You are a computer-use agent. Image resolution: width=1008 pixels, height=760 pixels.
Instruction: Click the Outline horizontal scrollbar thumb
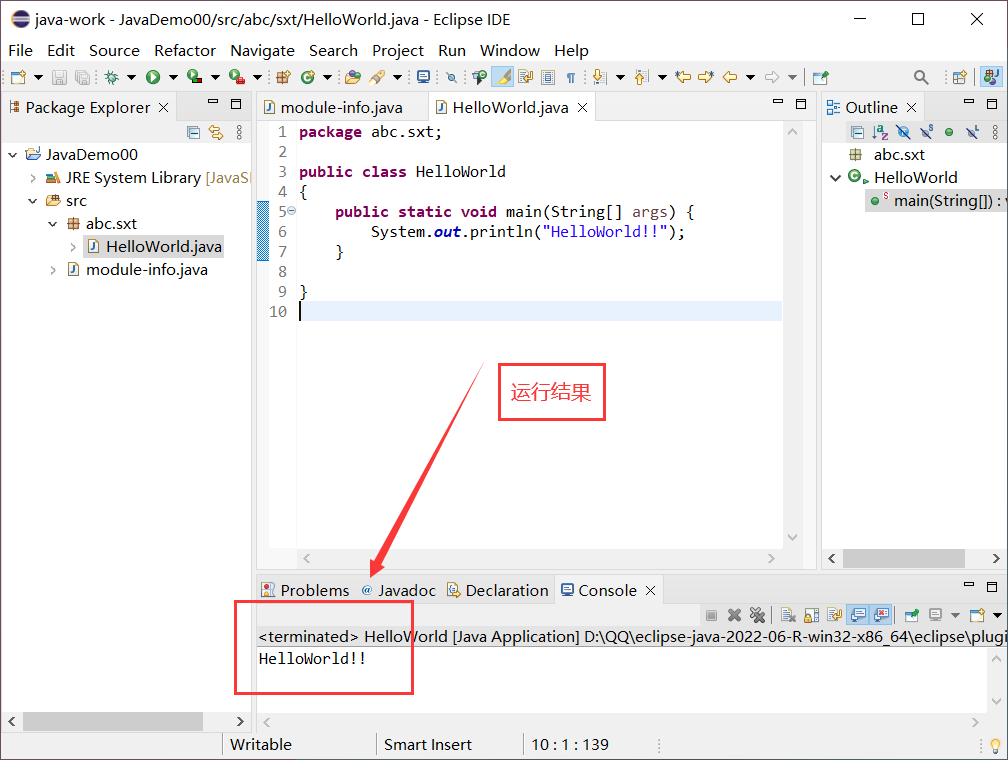903,558
